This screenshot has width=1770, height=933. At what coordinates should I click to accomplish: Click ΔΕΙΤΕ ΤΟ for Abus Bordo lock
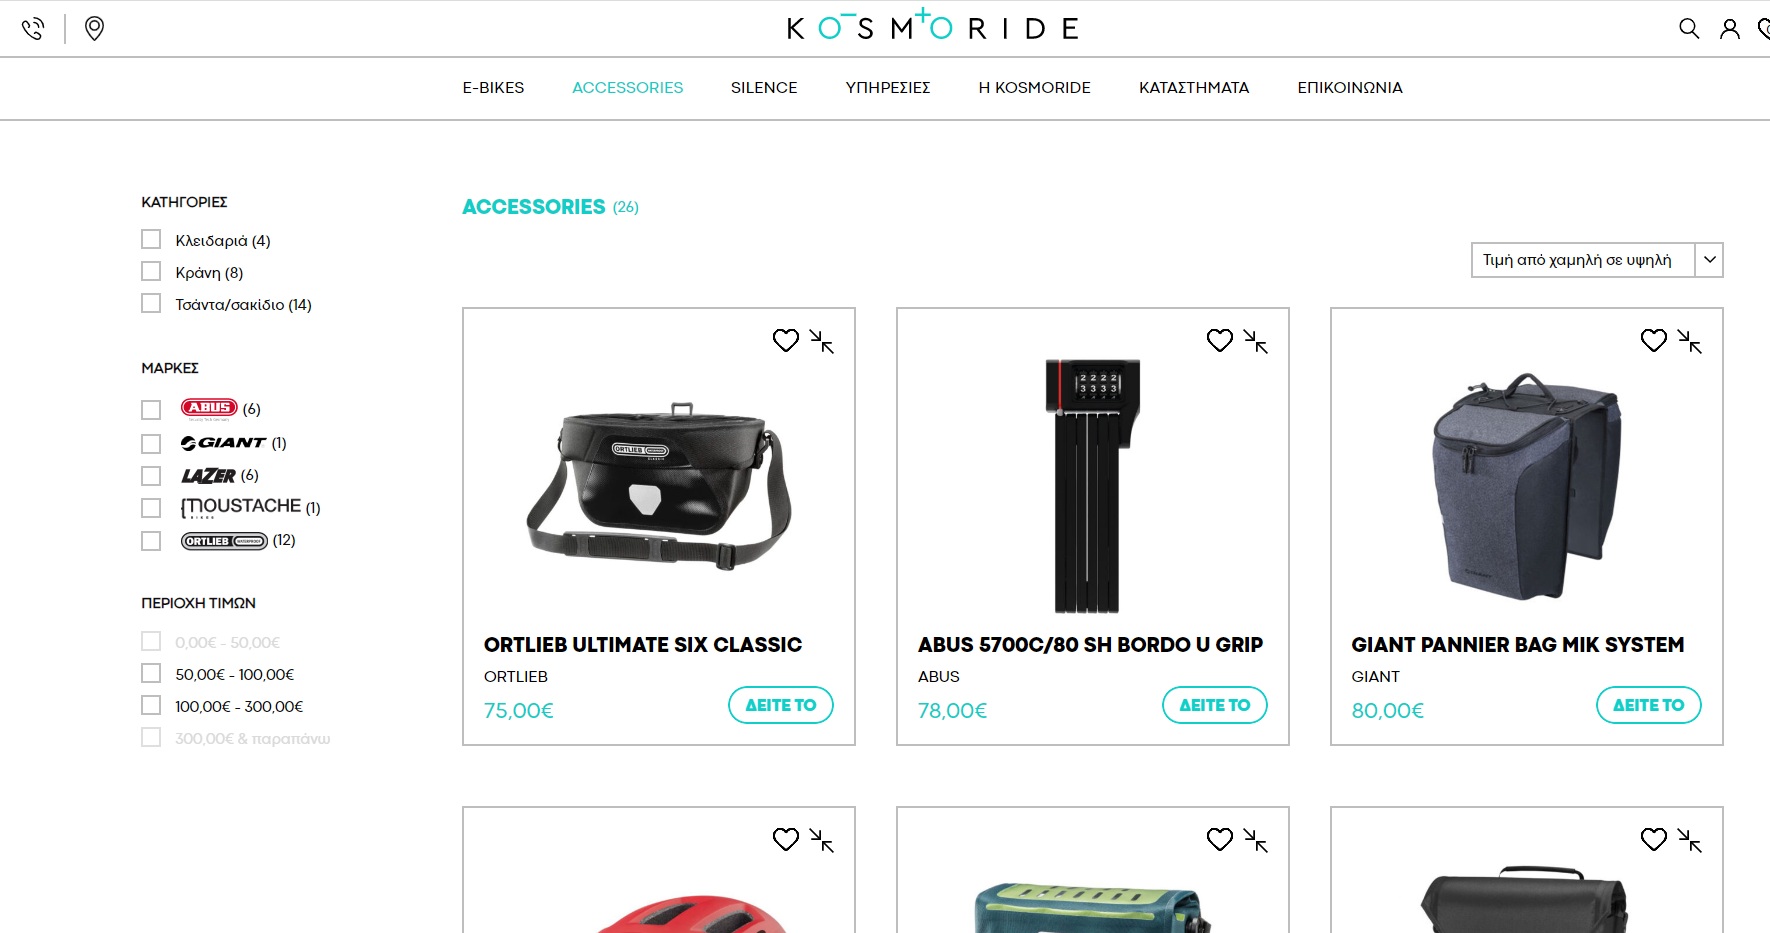pyautogui.click(x=1215, y=705)
